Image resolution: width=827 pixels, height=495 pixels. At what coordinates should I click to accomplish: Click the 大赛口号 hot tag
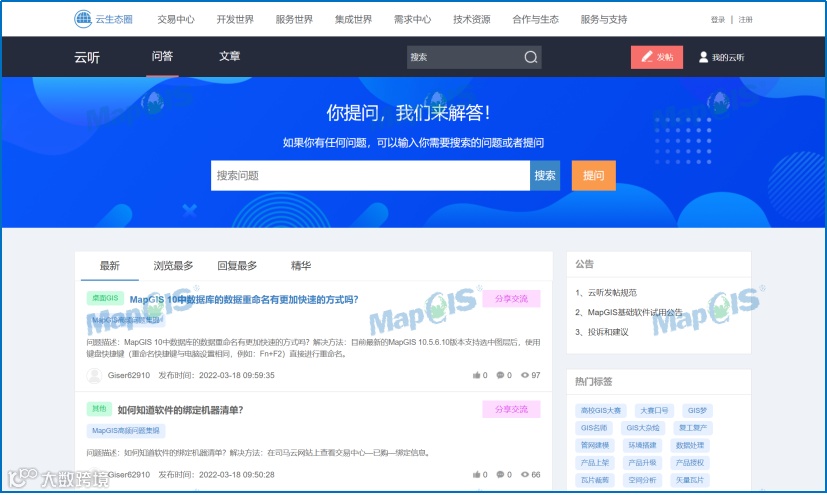pos(654,410)
